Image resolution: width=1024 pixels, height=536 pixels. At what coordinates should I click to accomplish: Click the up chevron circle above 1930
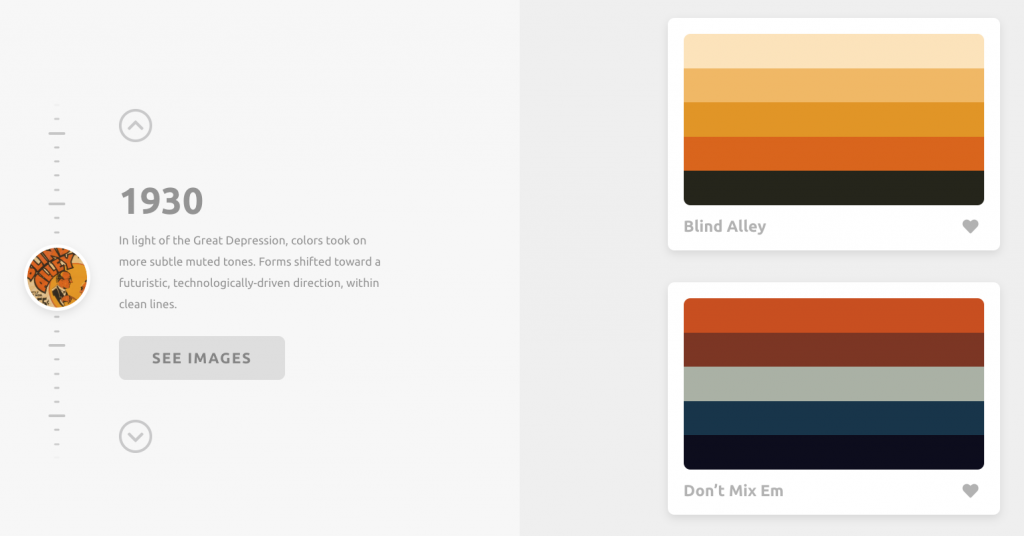point(135,125)
